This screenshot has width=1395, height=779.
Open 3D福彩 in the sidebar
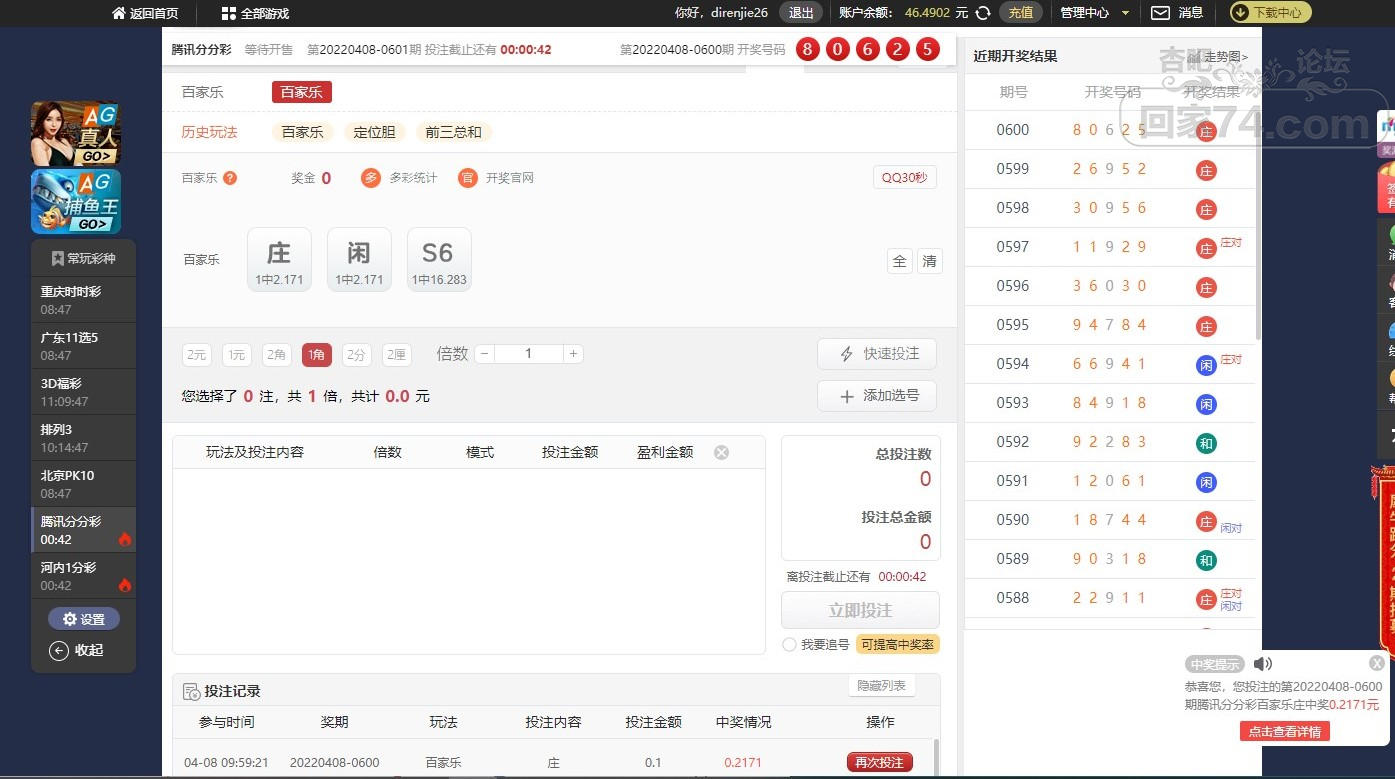tap(83, 392)
